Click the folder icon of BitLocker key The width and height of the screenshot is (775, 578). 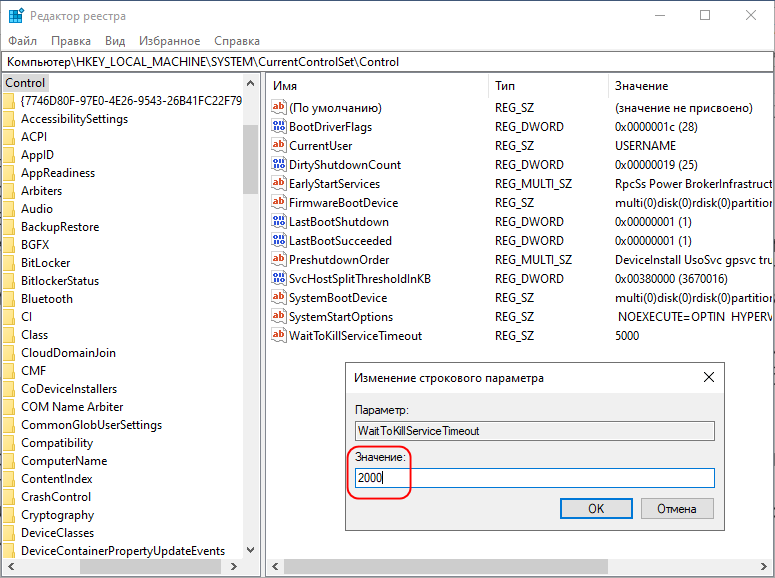coord(9,263)
